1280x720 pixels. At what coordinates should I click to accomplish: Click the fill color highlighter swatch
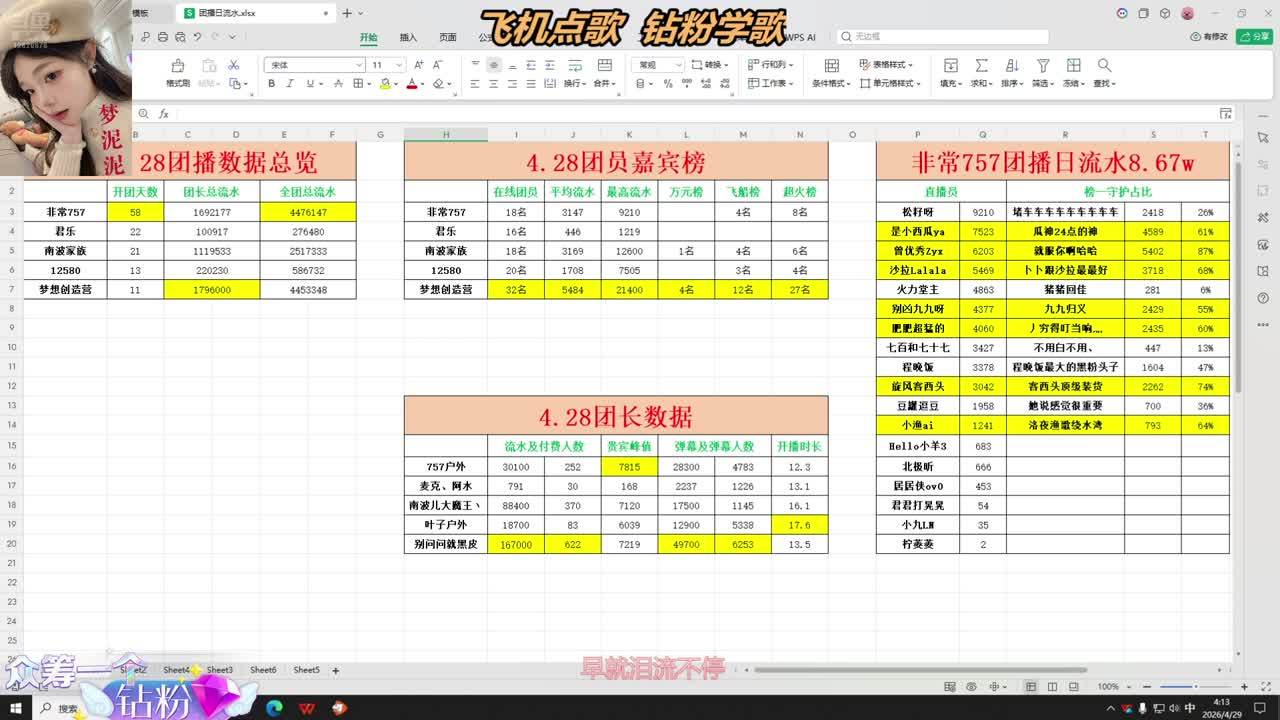click(385, 84)
